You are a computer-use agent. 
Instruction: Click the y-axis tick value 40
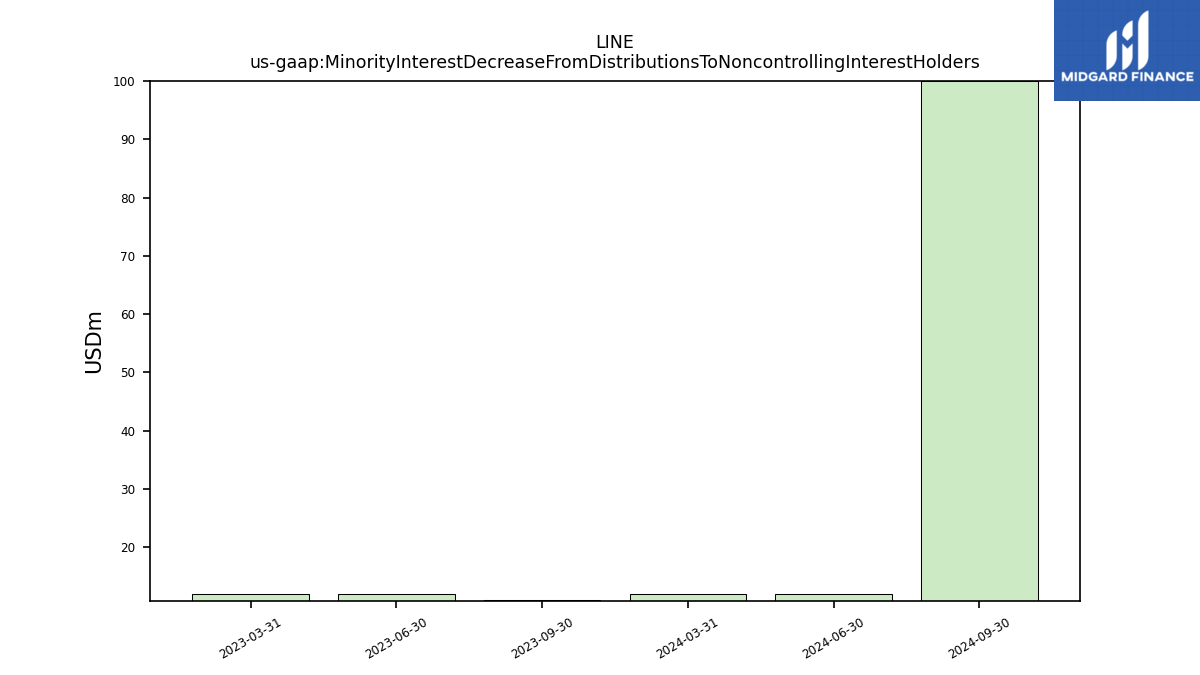coord(128,432)
